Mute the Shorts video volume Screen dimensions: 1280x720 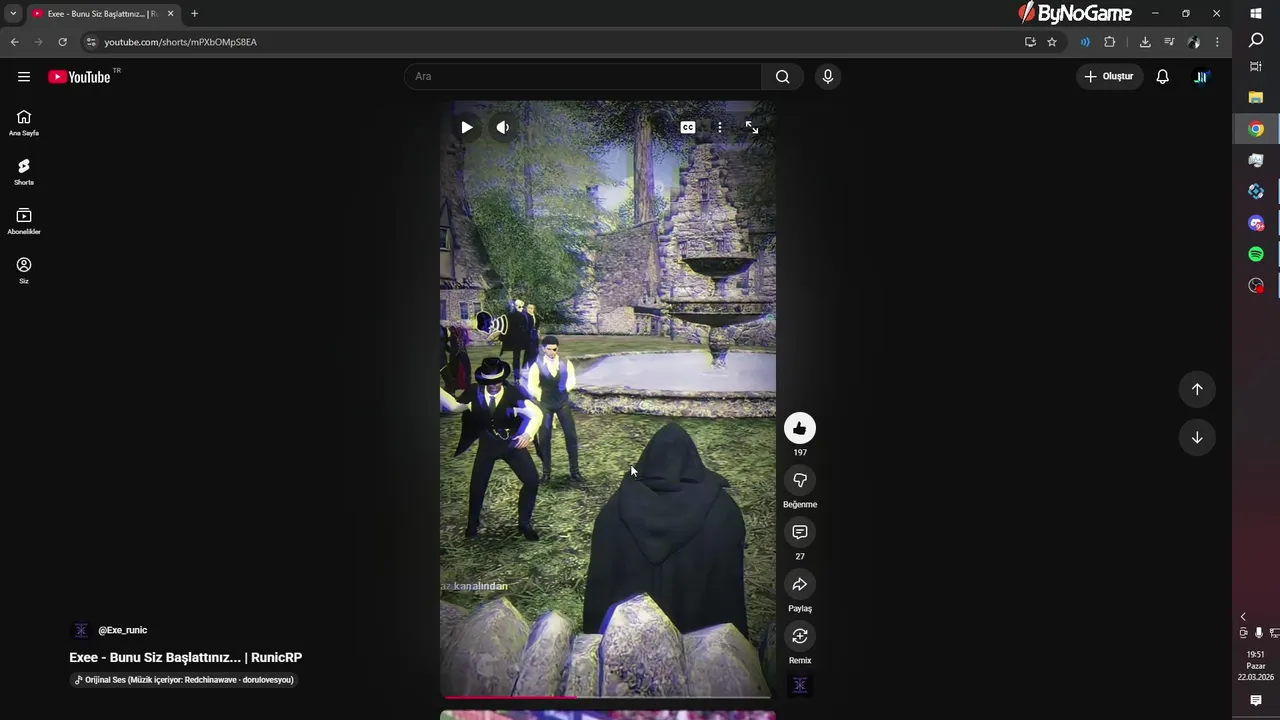point(502,127)
